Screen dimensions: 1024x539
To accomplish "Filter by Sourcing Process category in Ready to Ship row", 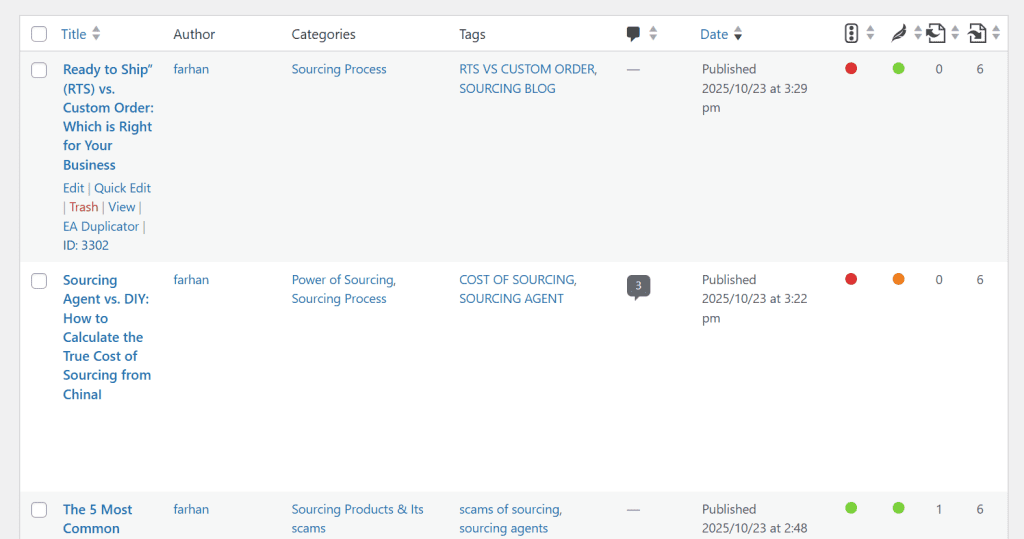I will 339,69.
